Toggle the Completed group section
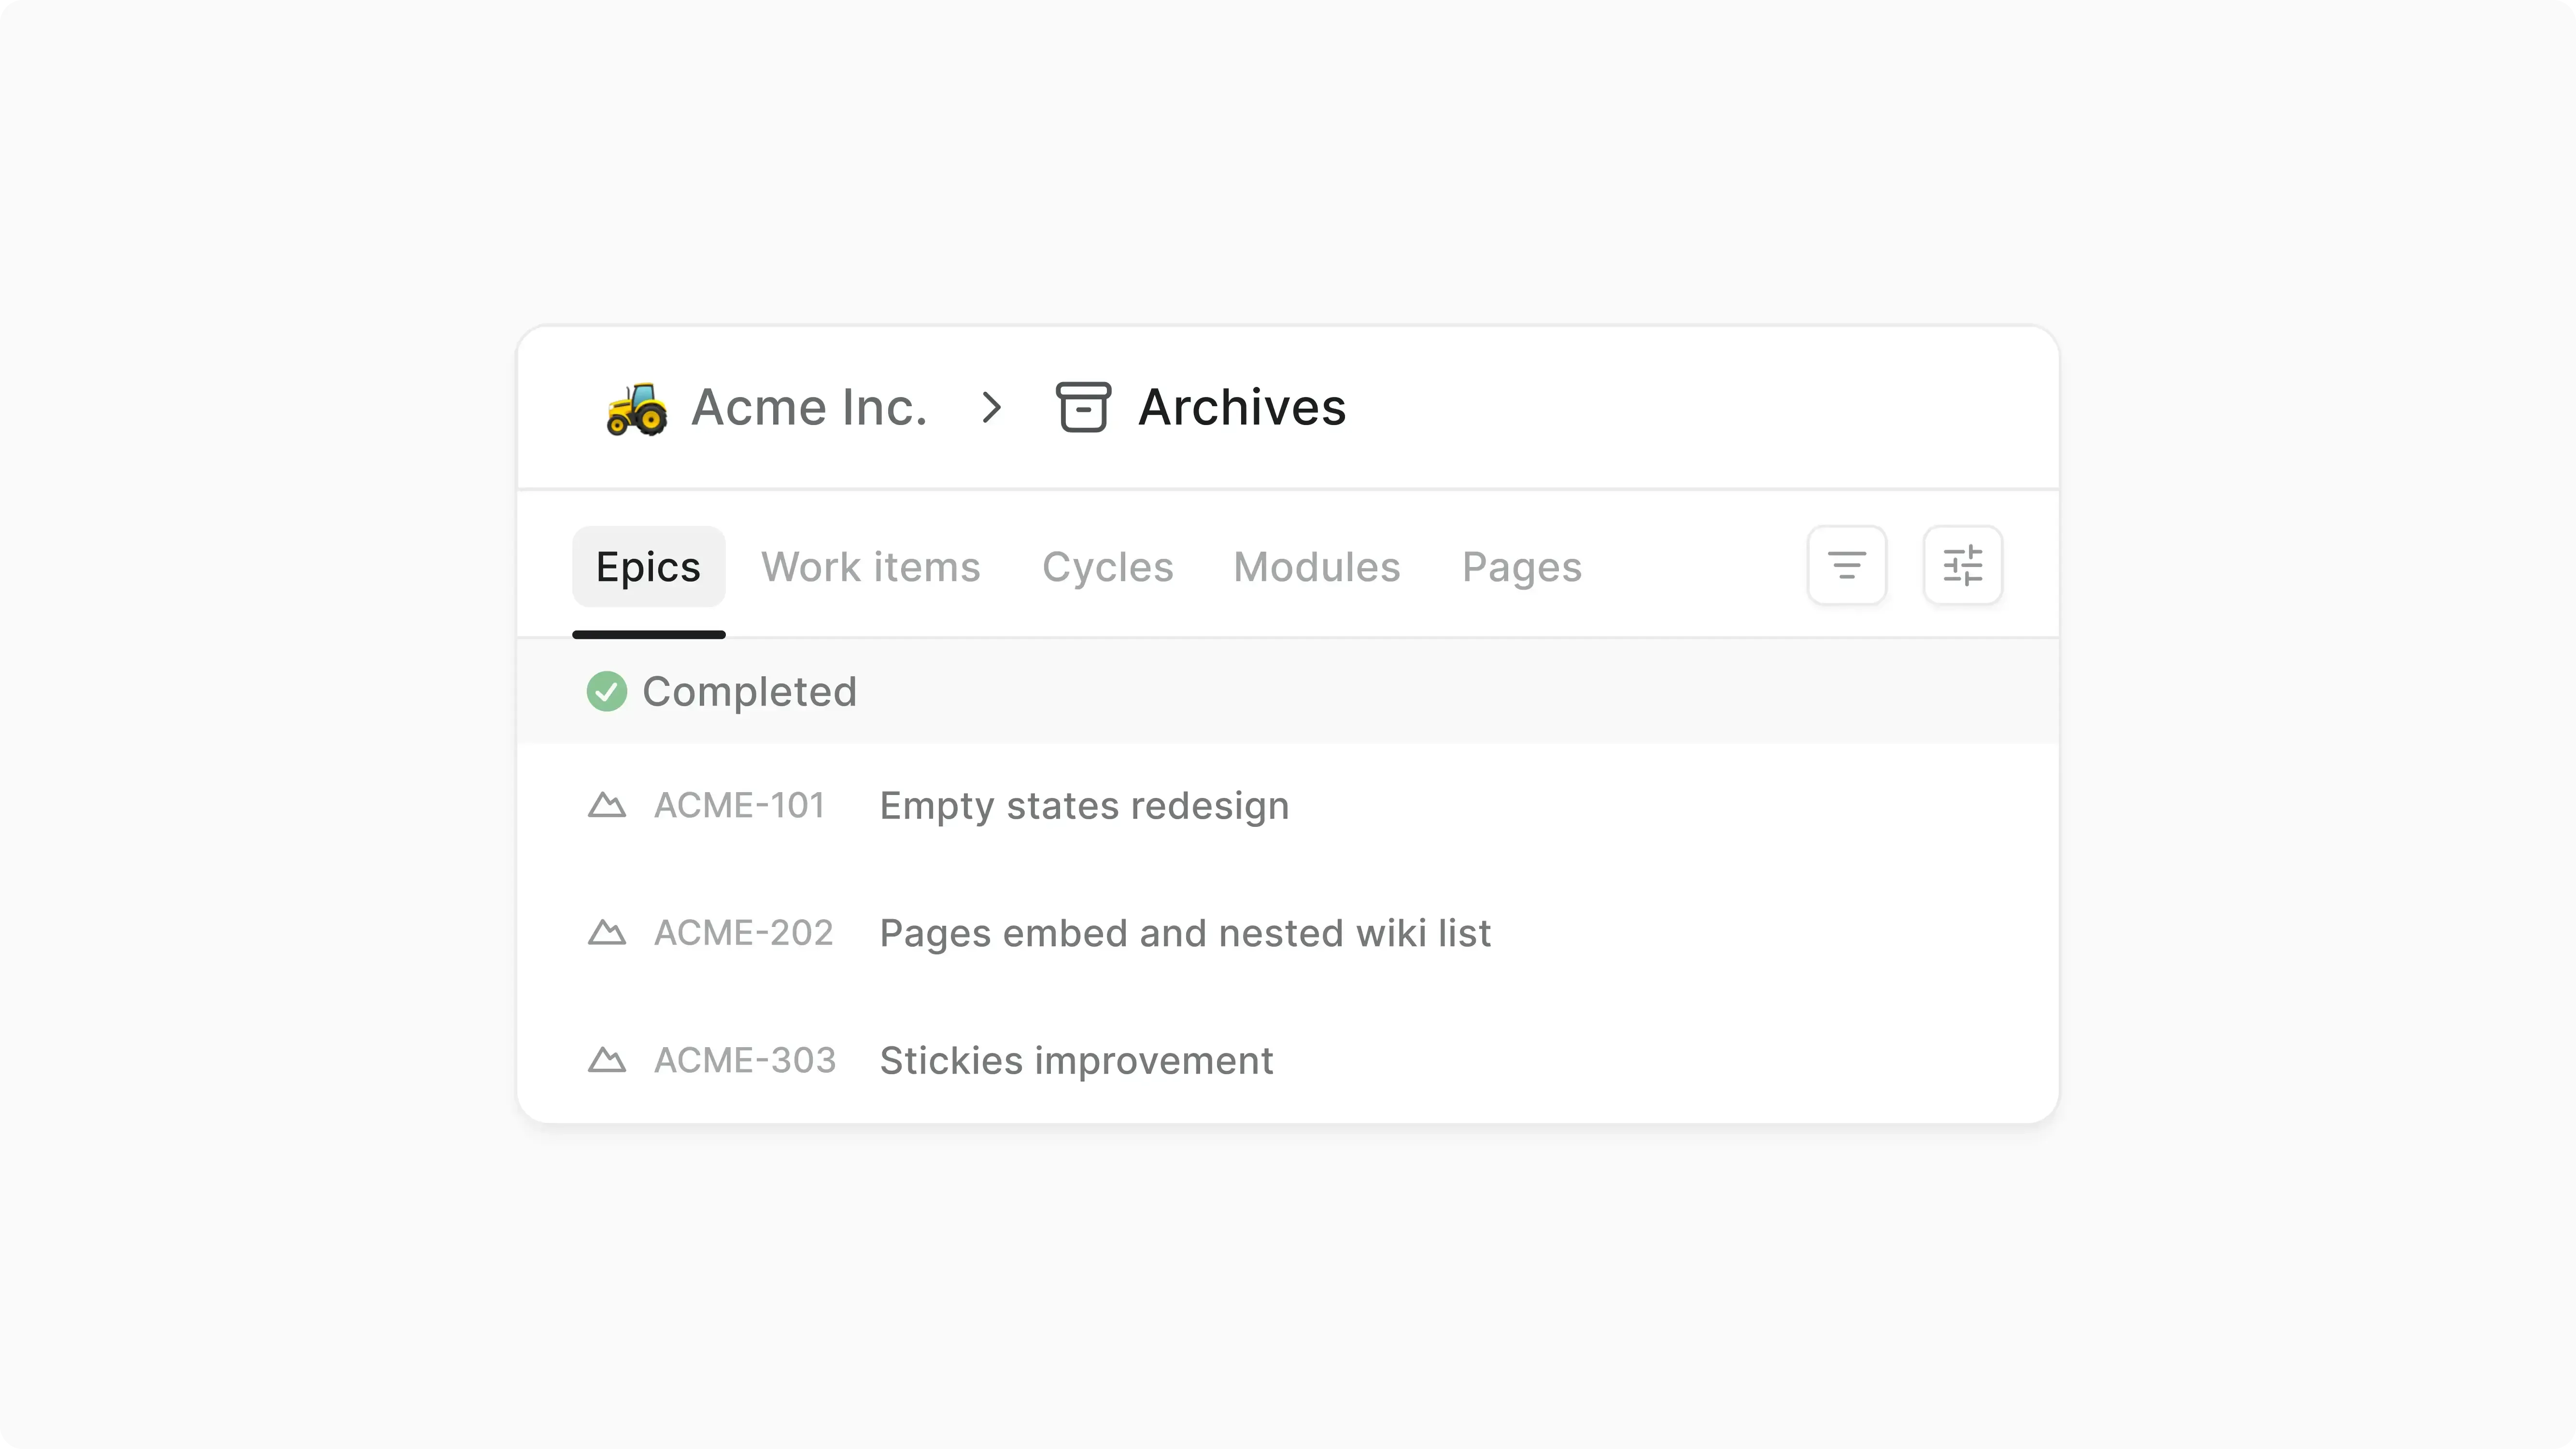The image size is (2576, 1449). (x=750, y=691)
